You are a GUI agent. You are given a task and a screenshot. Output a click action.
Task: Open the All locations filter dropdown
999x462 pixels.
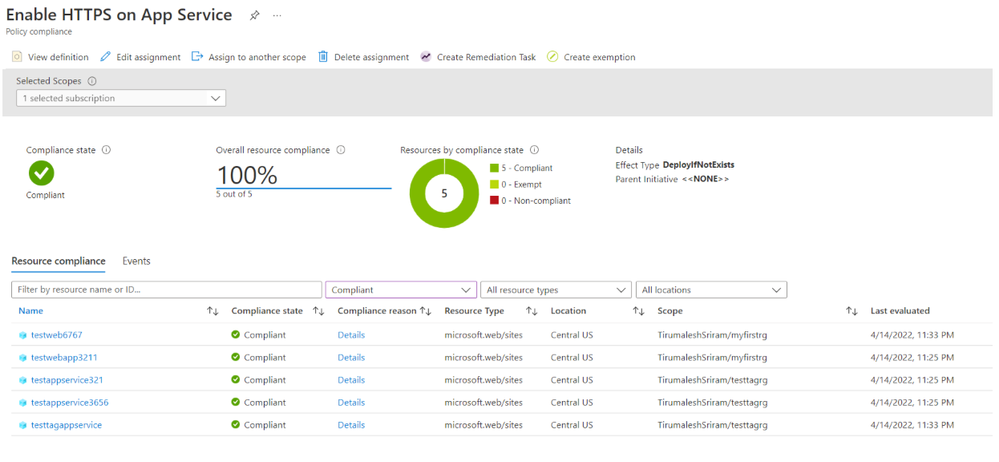click(712, 289)
